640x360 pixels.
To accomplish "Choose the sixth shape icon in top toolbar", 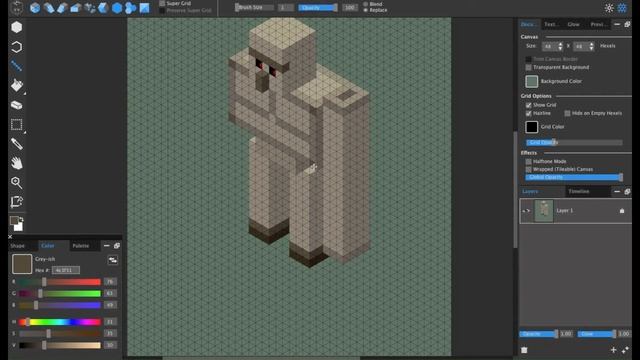I will tap(103, 8).
